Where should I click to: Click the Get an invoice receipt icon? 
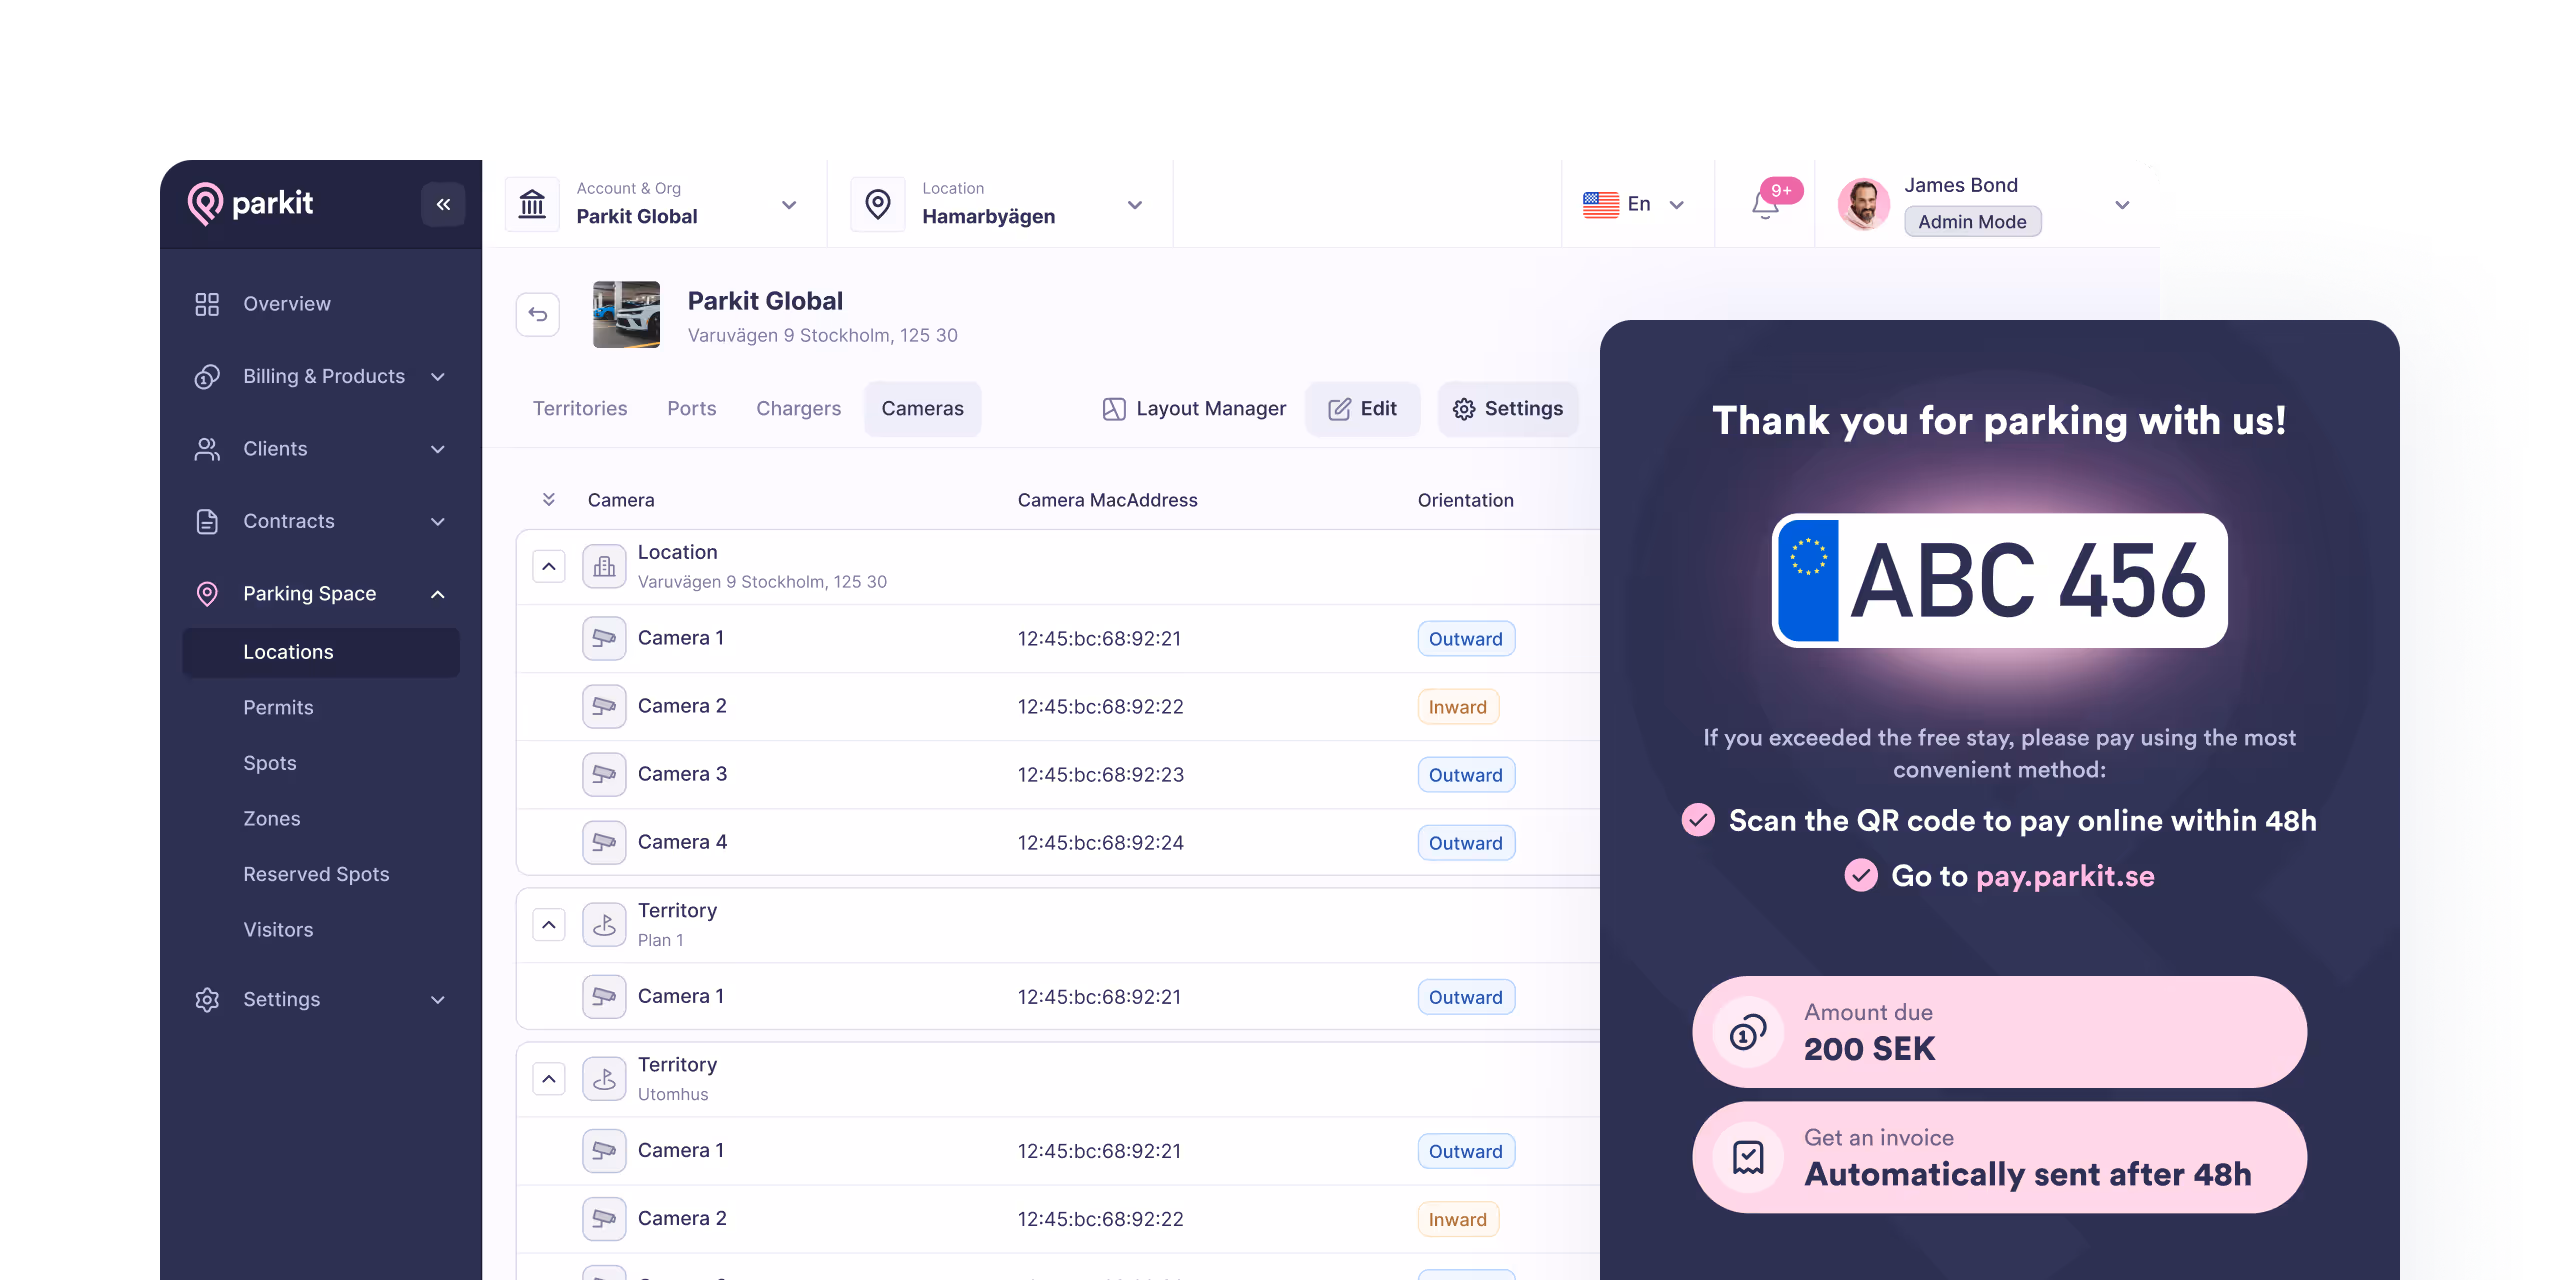click(x=1748, y=1158)
